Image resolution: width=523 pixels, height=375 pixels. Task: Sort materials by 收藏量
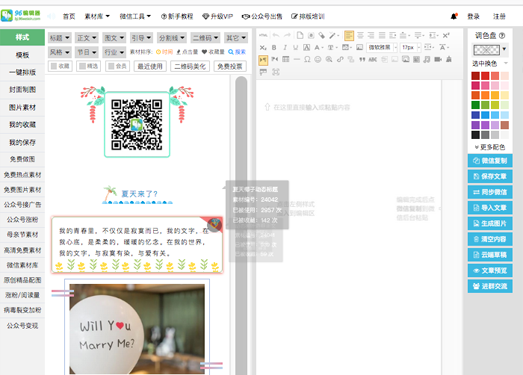tap(213, 52)
